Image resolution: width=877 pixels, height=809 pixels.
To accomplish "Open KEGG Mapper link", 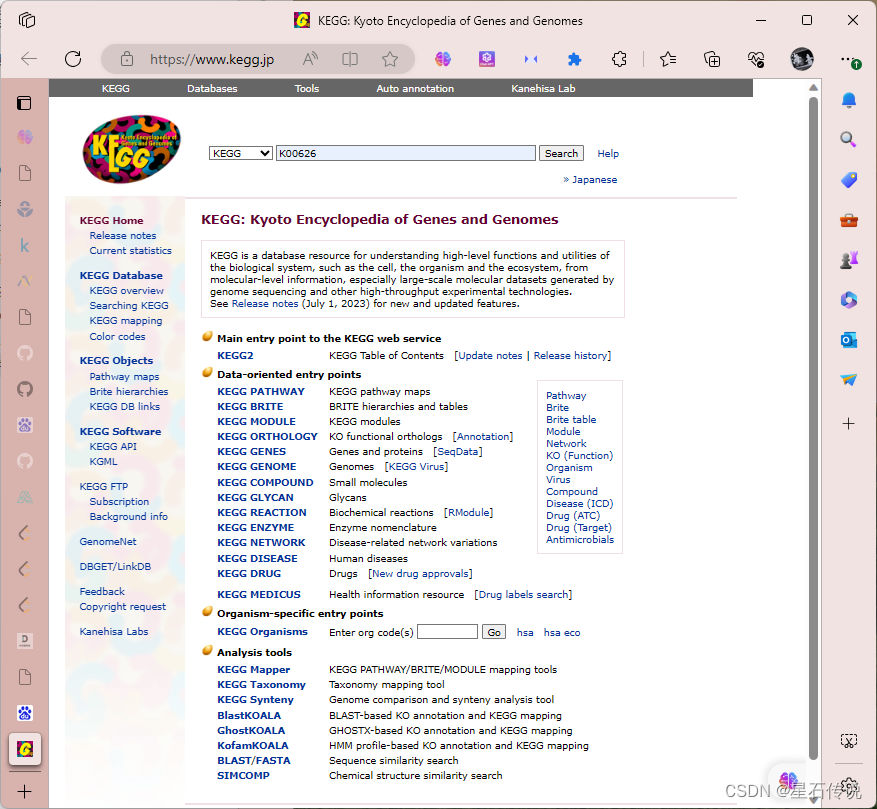I will 253,670.
